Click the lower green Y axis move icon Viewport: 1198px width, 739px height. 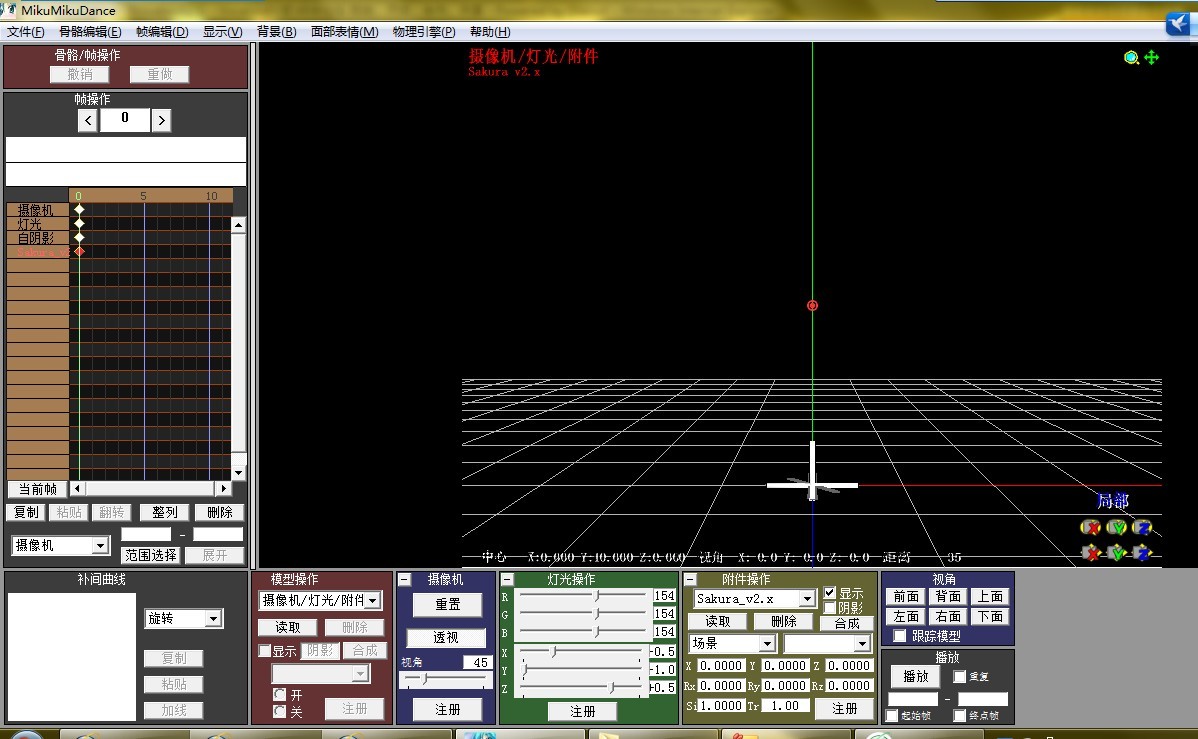point(1116,552)
